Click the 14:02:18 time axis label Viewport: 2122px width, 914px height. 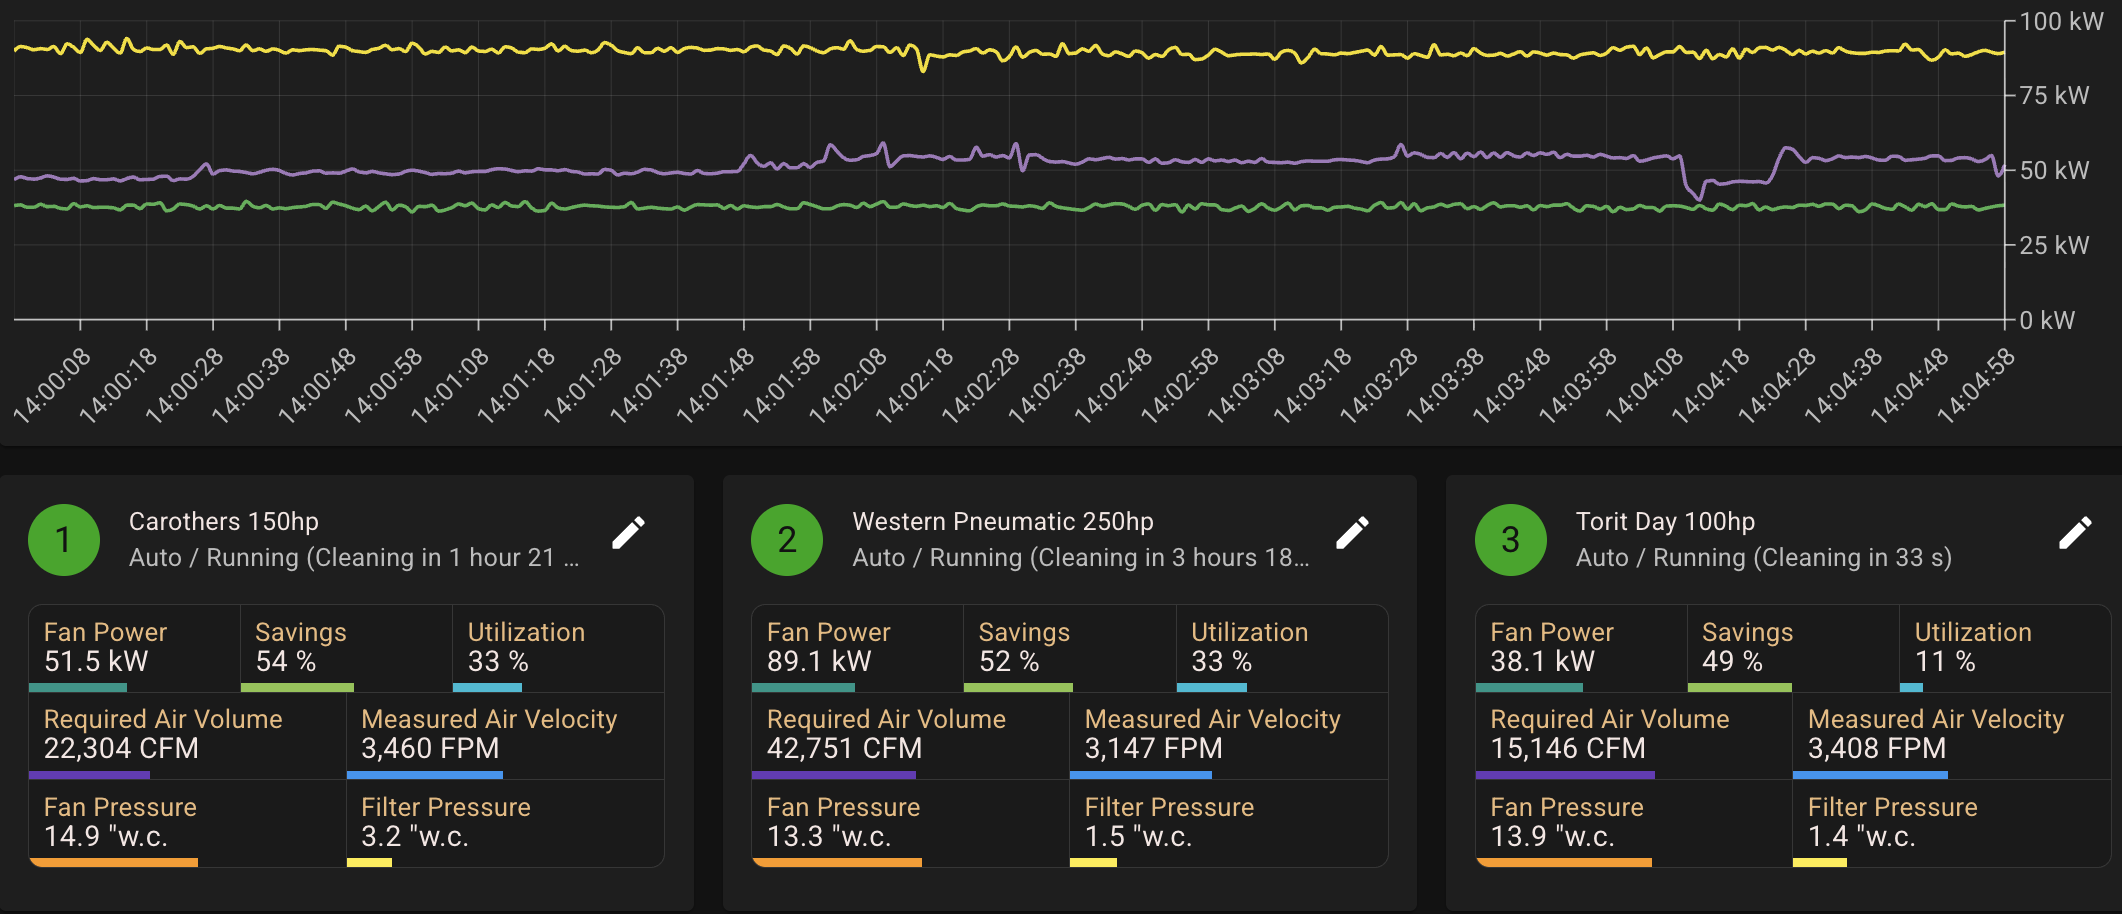coord(915,385)
